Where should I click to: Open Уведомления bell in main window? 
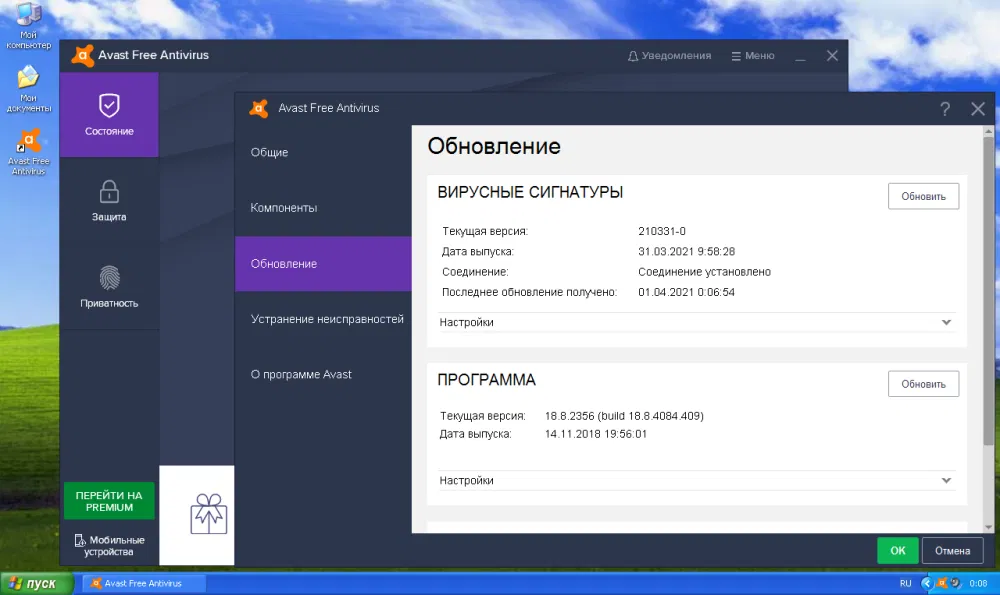tap(669, 55)
